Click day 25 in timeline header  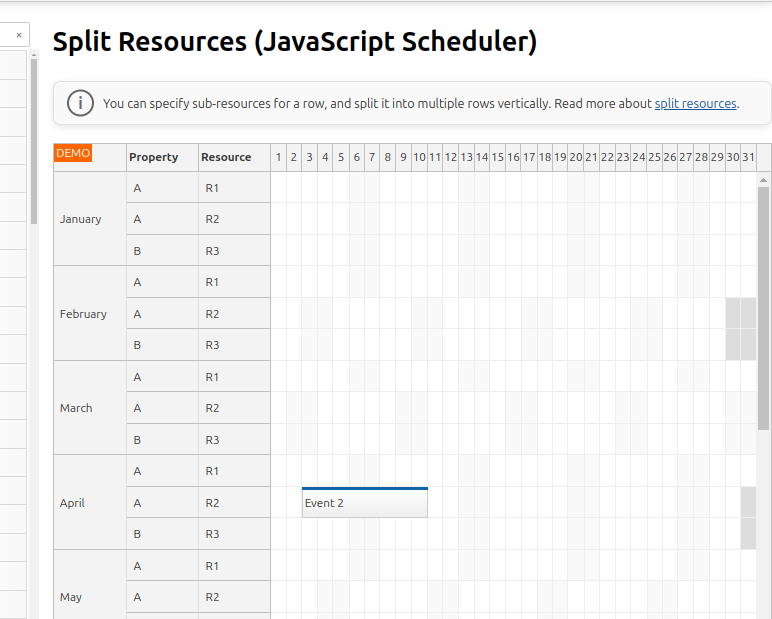654,157
